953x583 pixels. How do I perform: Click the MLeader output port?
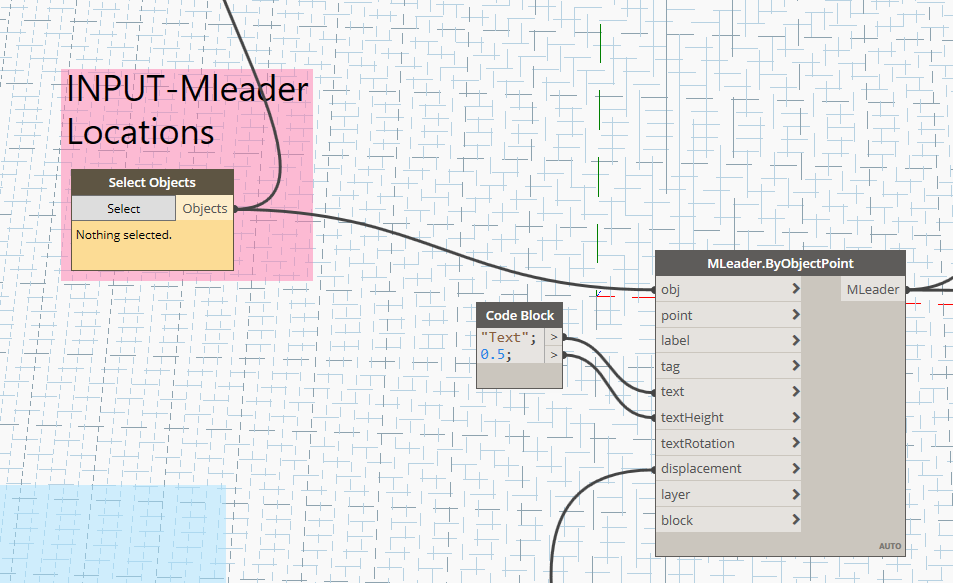873,289
